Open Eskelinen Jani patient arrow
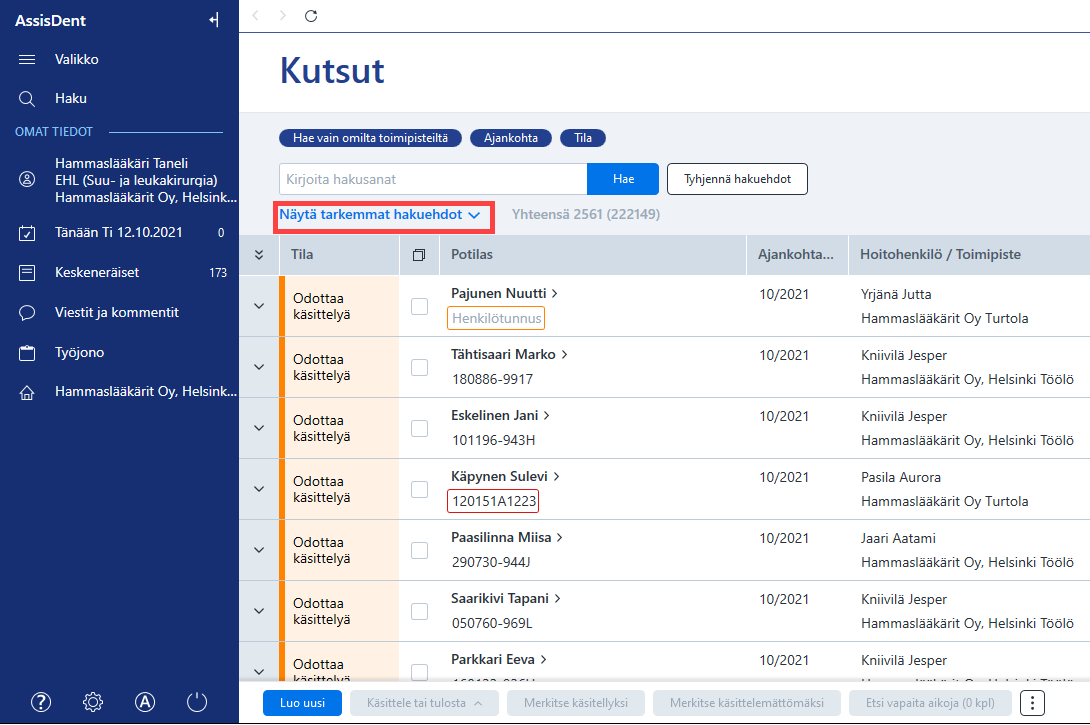Viewport: 1090px width, 725px height. pyautogui.click(x=546, y=416)
